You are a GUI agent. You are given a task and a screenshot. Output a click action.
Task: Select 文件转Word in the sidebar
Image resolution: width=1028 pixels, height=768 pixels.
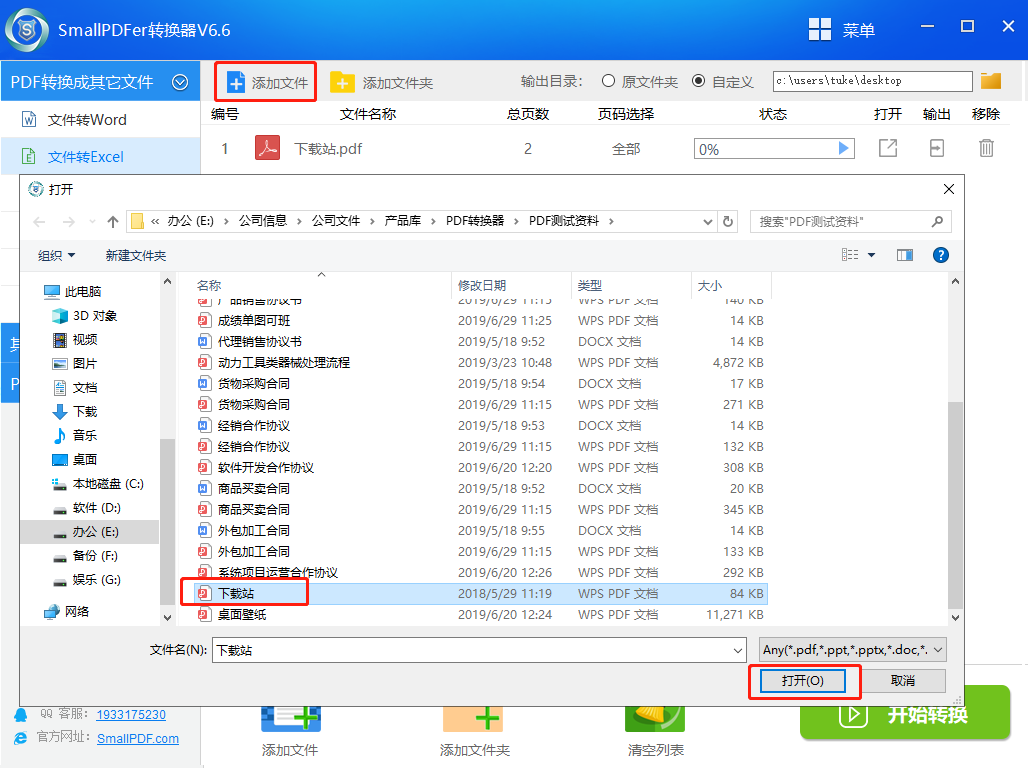(x=100, y=120)
